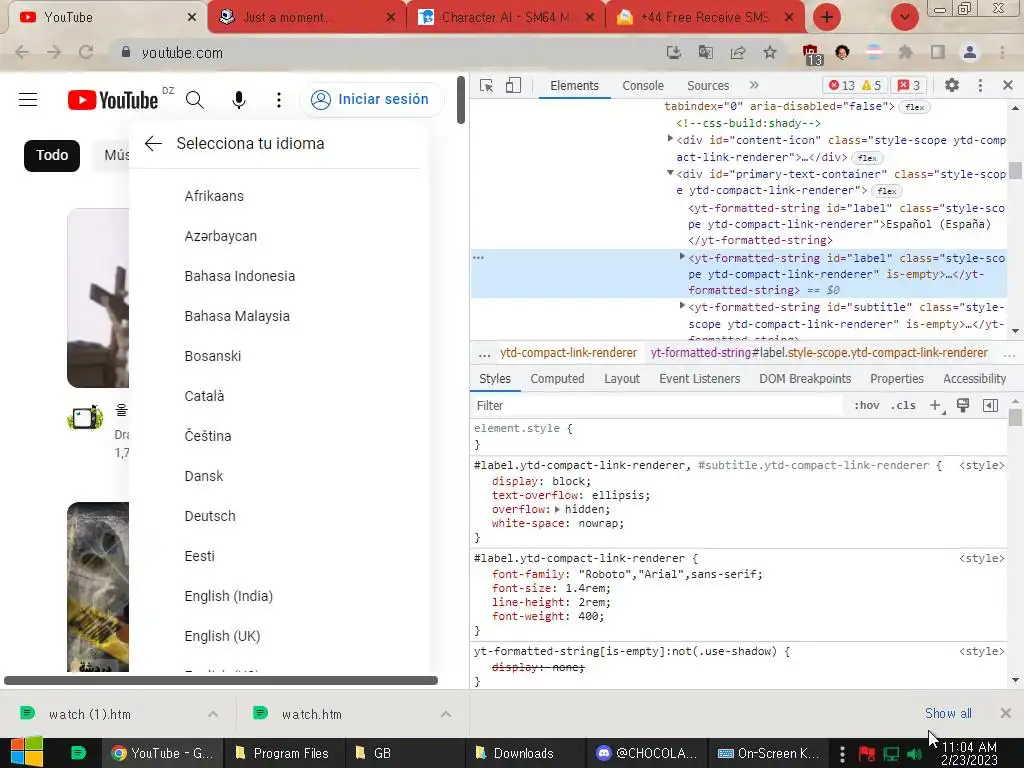Expand the content-icon div node
Viewport: 1024px width, 768px height.
670,138
